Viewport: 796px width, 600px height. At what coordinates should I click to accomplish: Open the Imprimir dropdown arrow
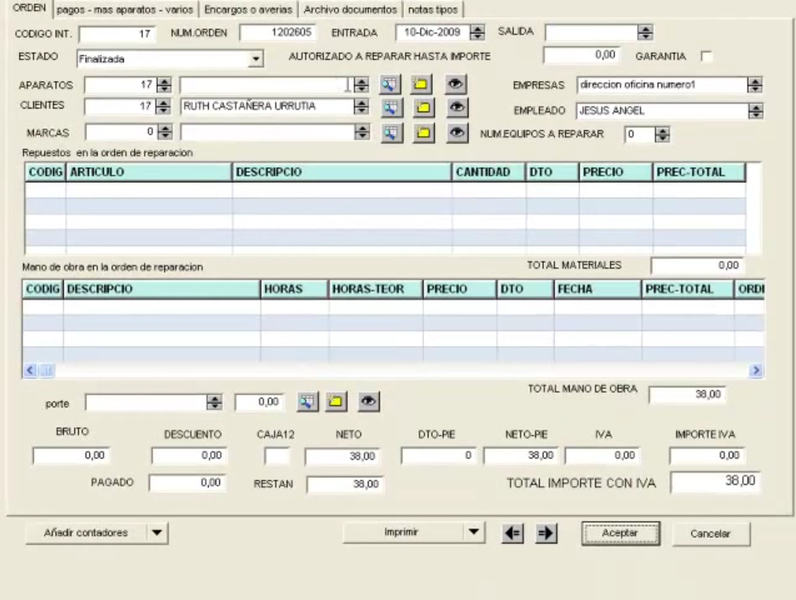click(x=474, y=532)
